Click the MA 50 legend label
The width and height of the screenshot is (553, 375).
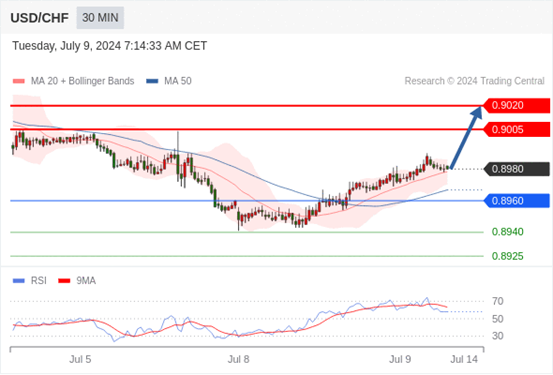pyautogui.click(x=178, y=81)
